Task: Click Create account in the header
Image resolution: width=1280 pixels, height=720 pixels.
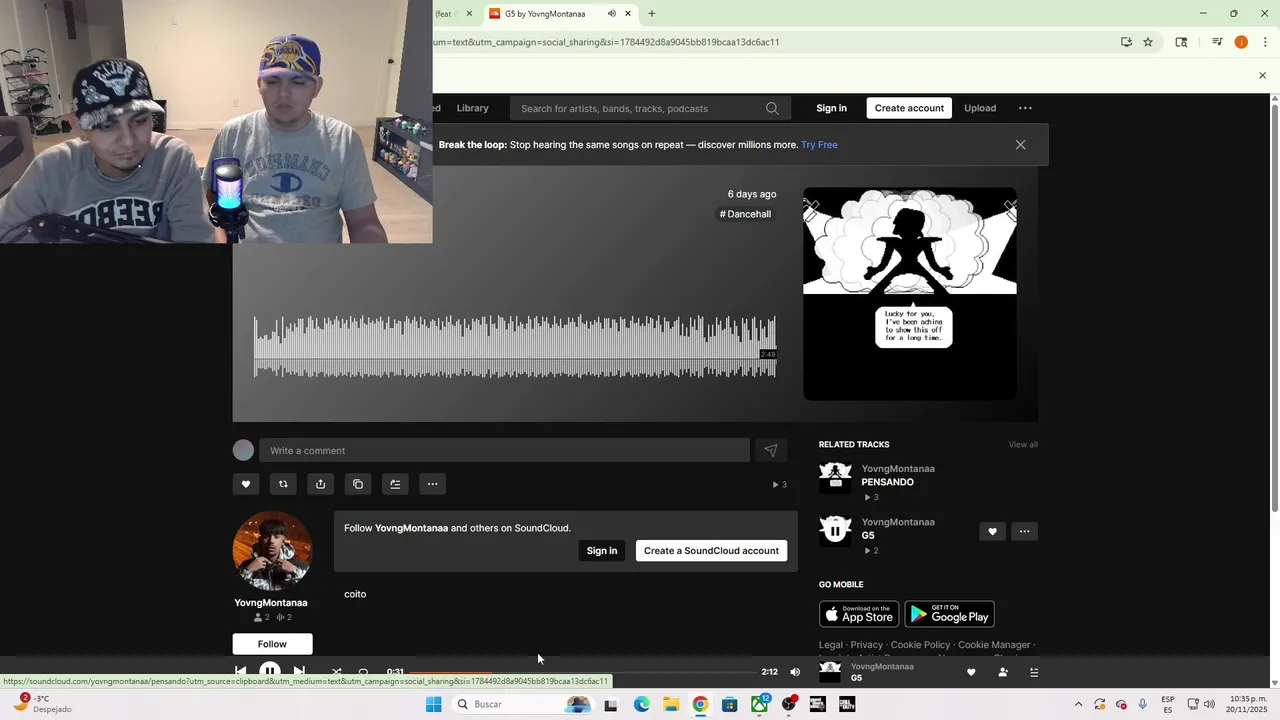Action: 909,108
